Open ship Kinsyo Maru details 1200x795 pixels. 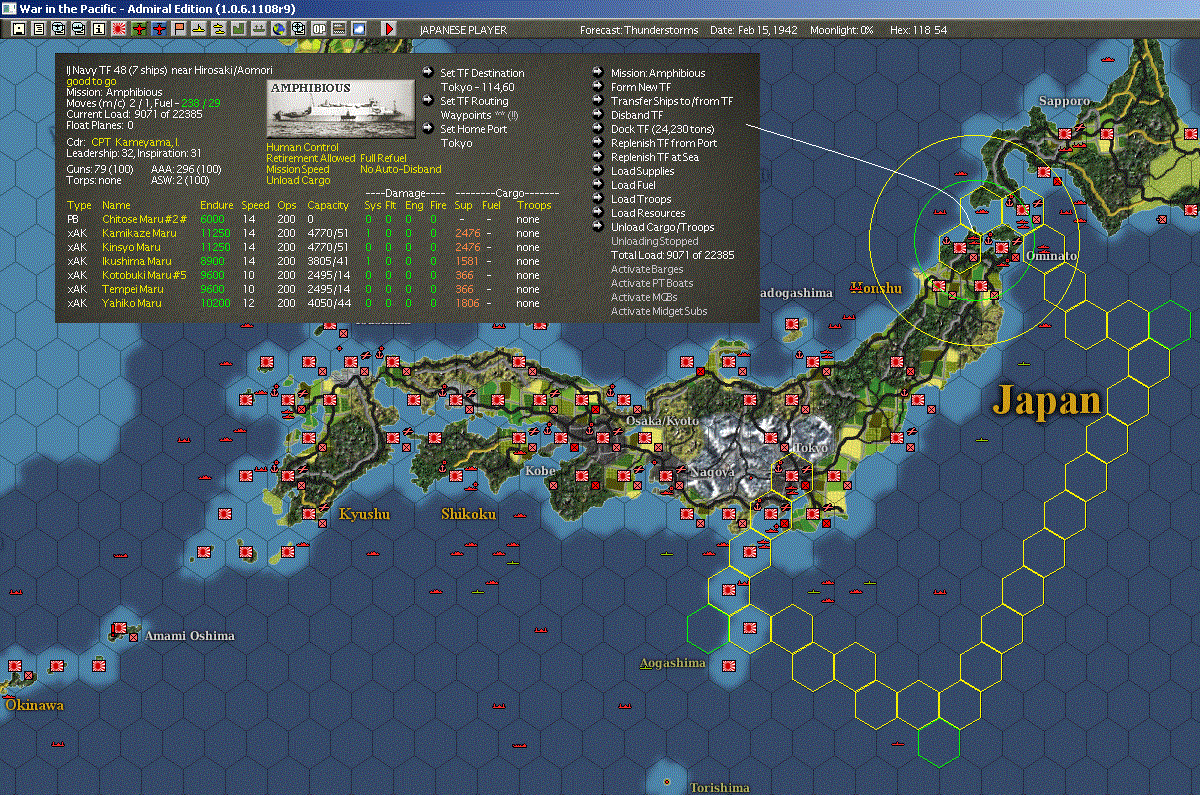pos(131,247)
